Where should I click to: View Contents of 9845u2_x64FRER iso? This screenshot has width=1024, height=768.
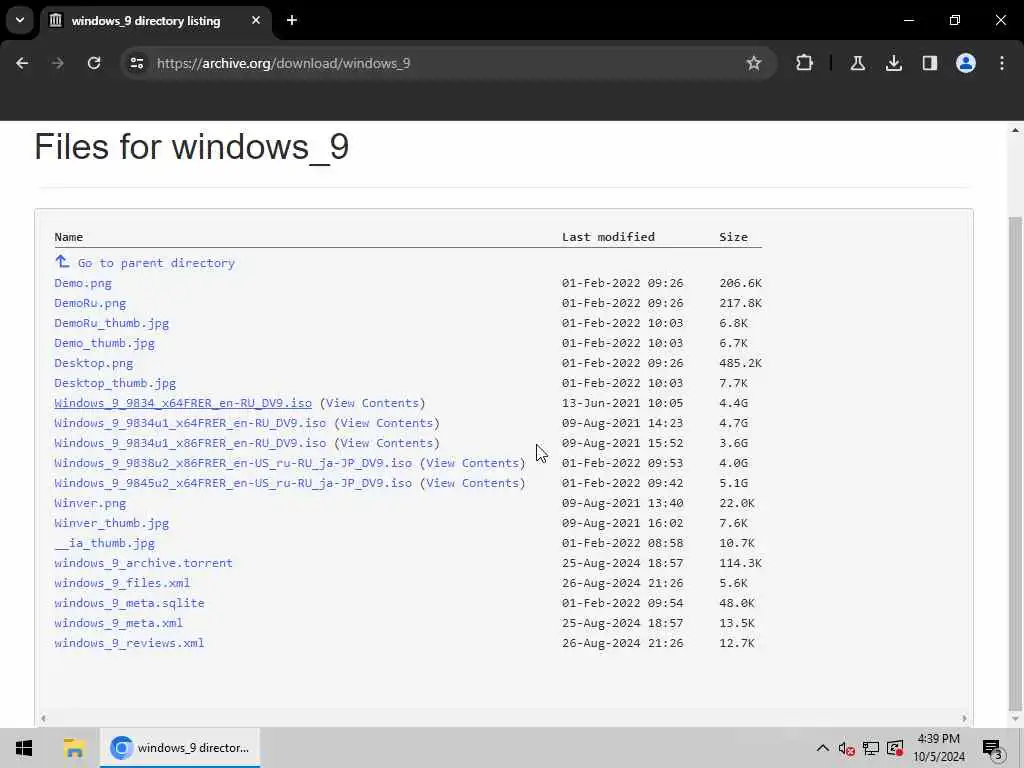pos(472,483)
